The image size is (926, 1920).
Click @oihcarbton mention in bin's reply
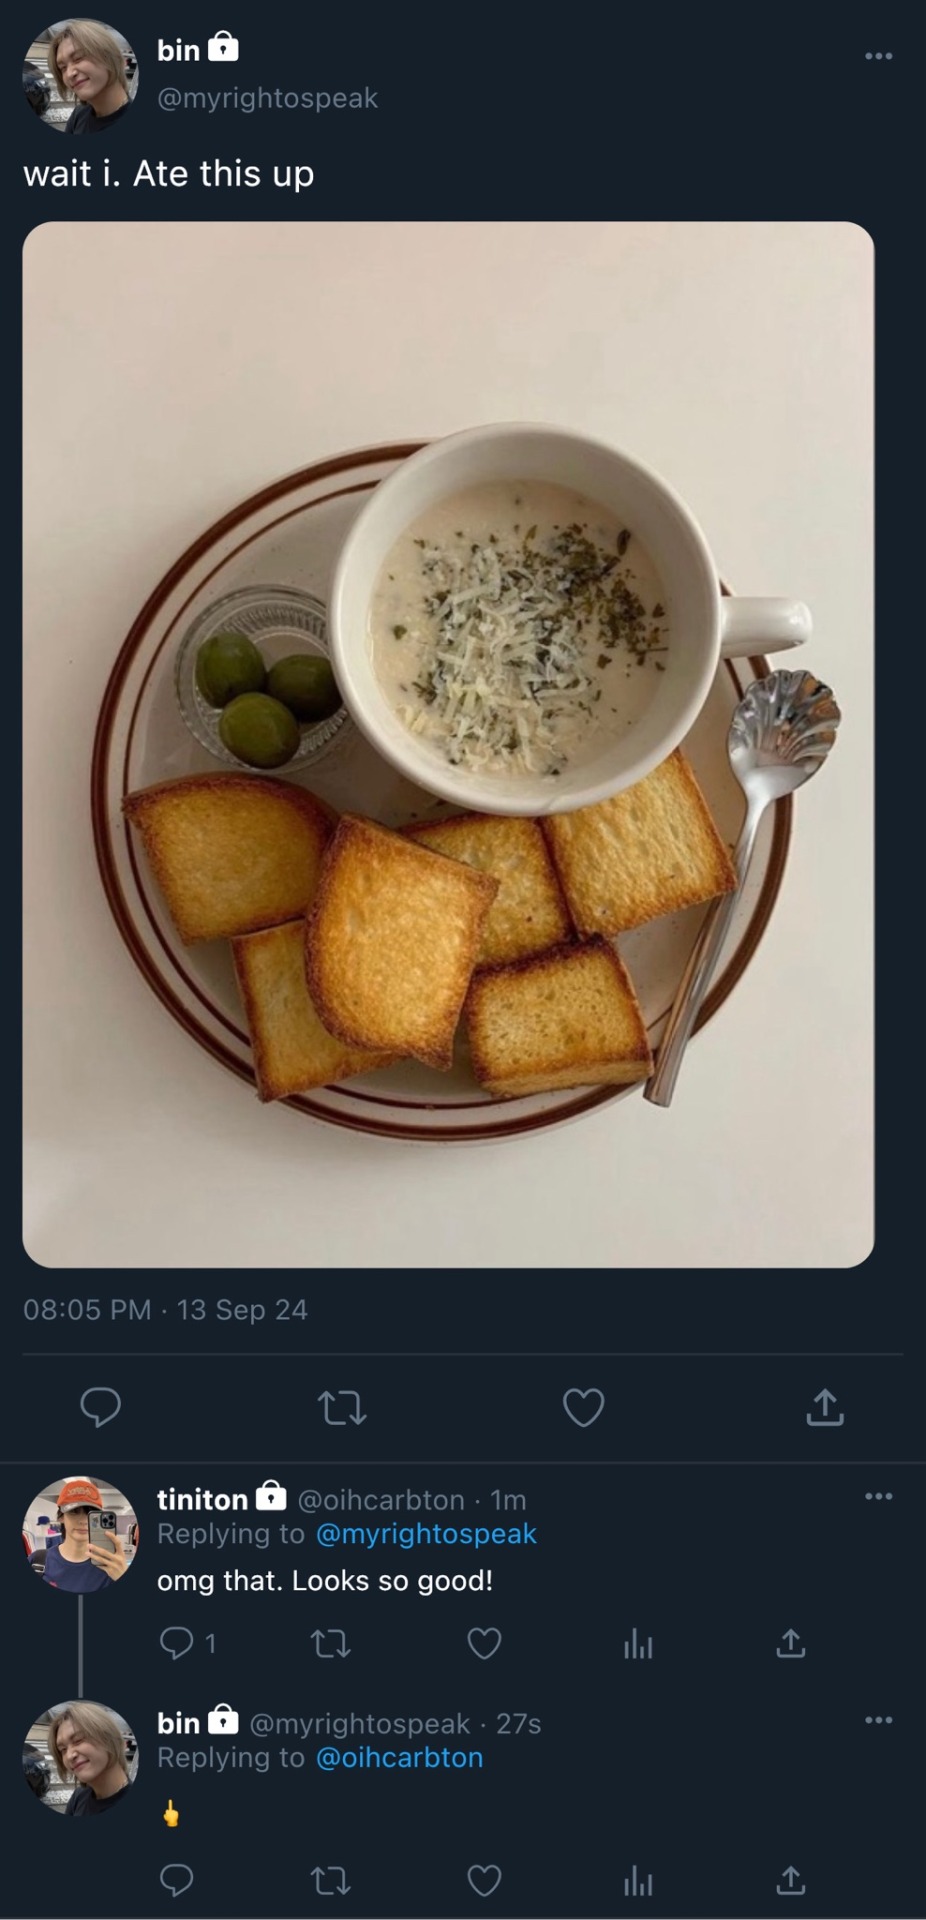tap(399, 1758)
